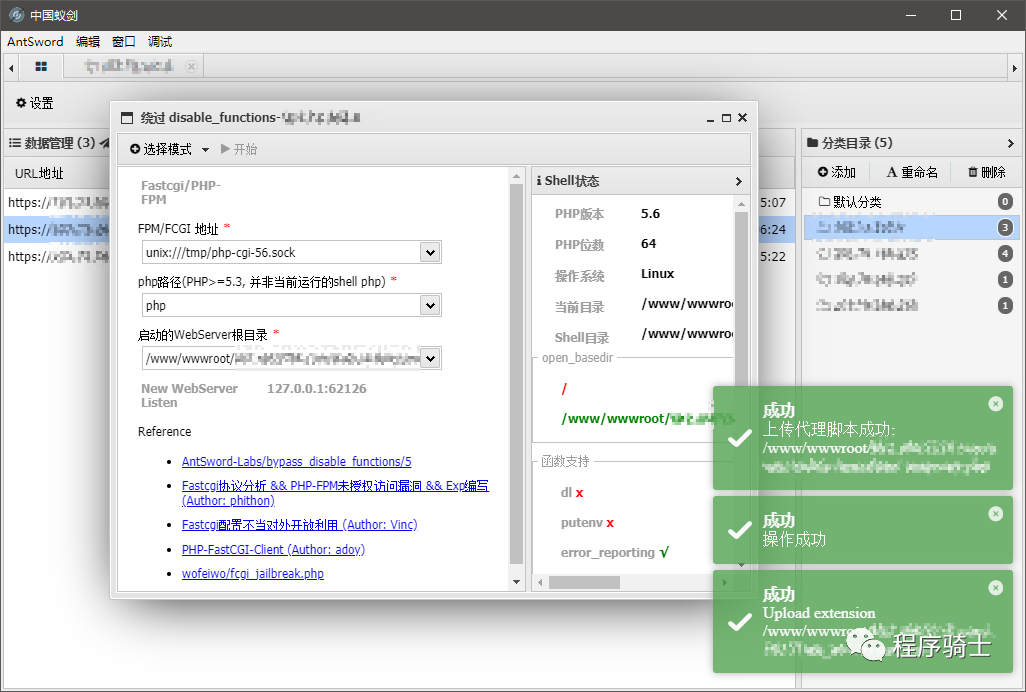Image resolution: width=1026 pixels, height=692 pixels.
Task: Select the 默认分类 folder
Action: (x=909, y=201)
